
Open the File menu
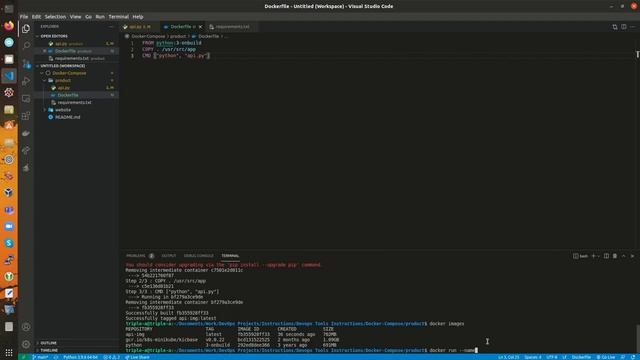[x=24, y=17]
